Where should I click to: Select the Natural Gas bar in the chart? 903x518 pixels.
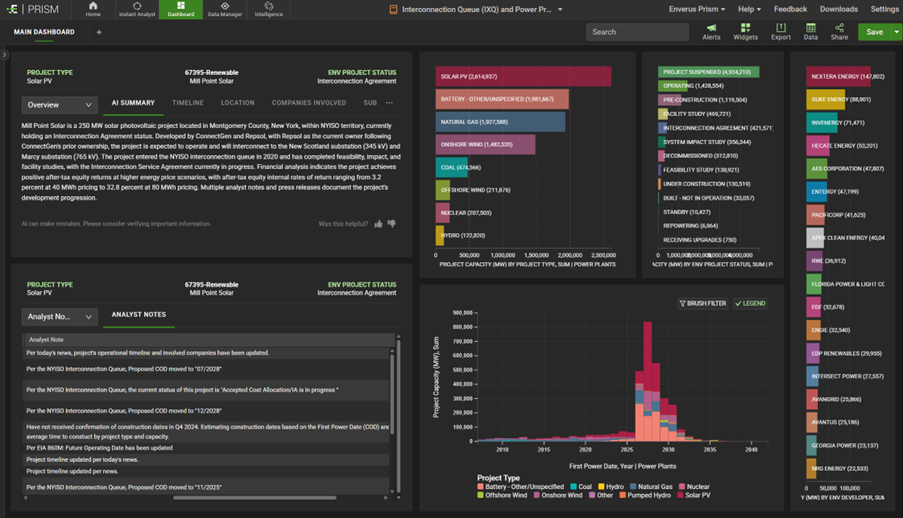(500, 122)
